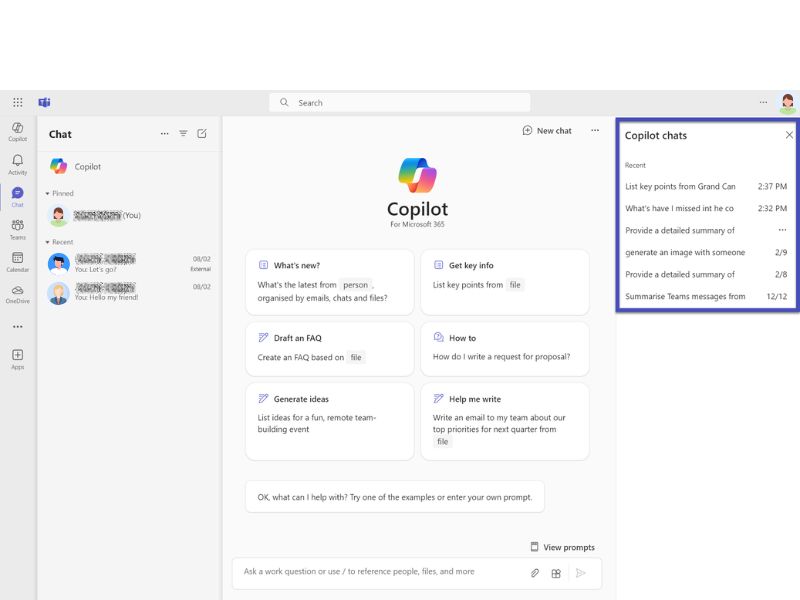Click View prompts link
Screen dimensions: 800x600
(x=562, y=547)
